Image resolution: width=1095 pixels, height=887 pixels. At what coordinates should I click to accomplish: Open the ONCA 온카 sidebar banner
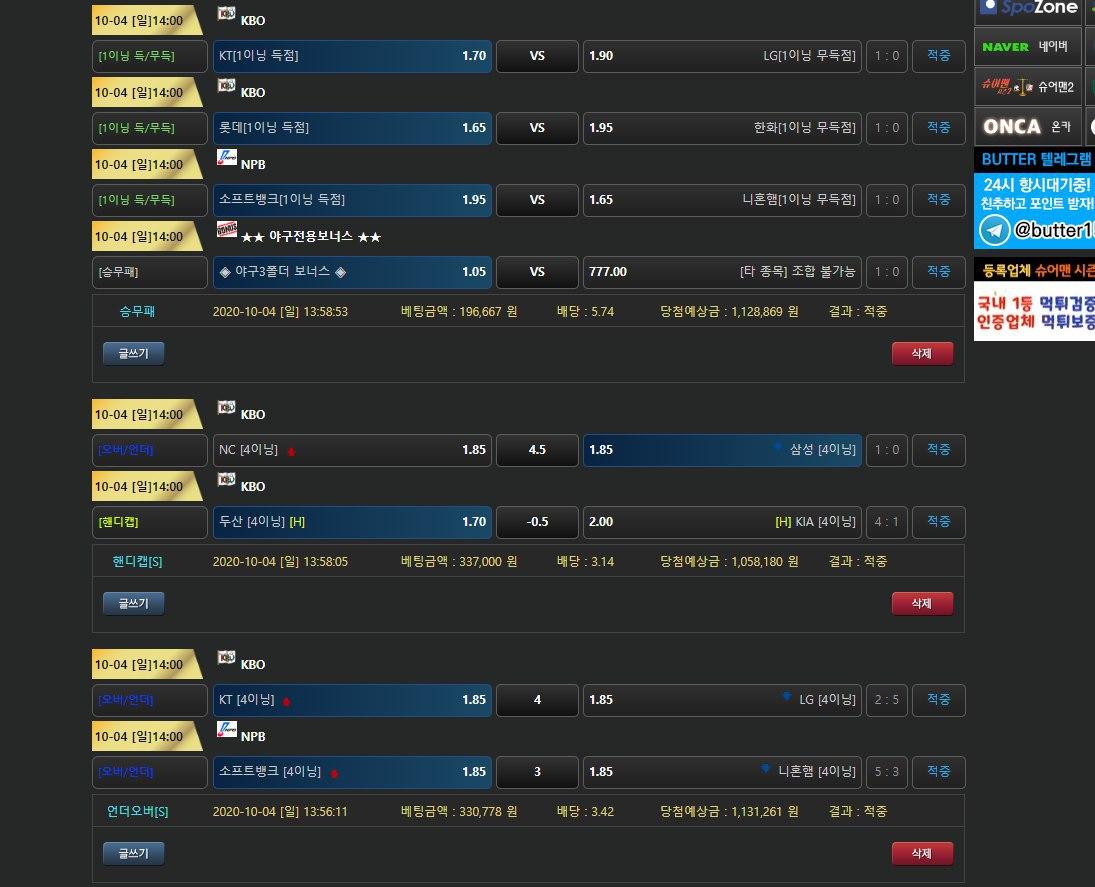tap(1027, 127)
